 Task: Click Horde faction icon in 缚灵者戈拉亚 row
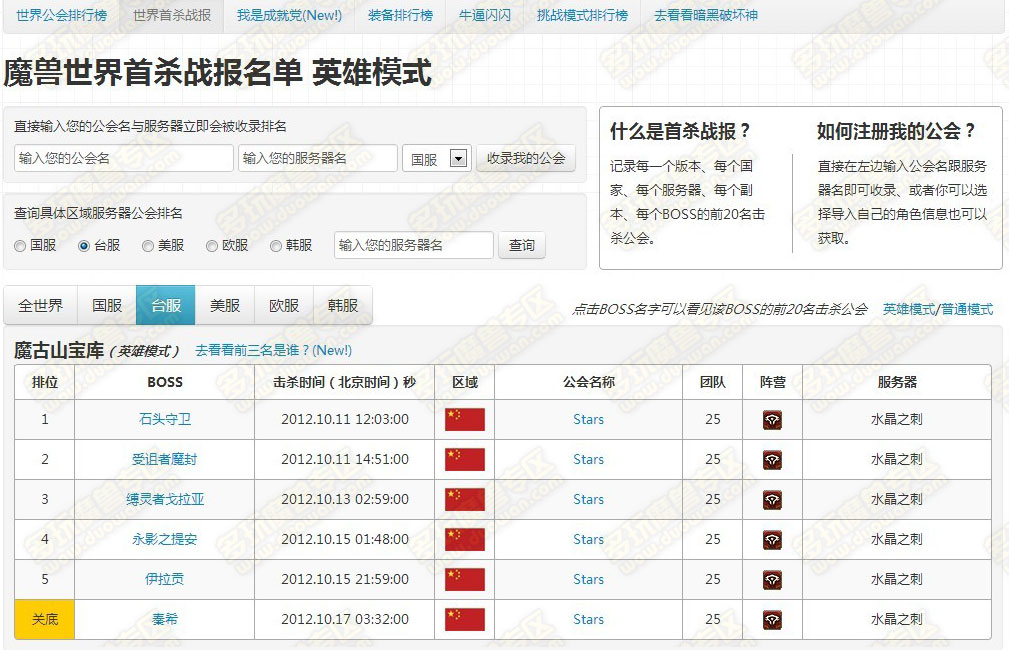[772, 500]
